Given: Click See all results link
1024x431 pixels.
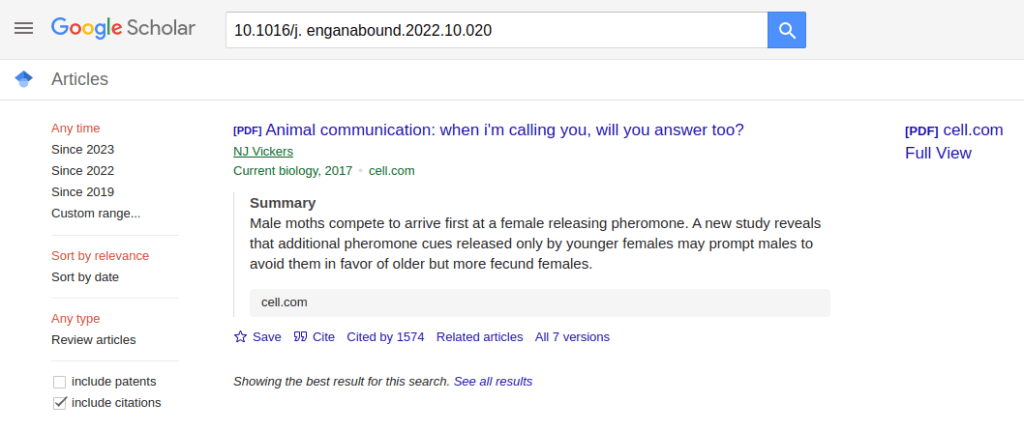Looking at the screenshot, I should click(492, 382).
